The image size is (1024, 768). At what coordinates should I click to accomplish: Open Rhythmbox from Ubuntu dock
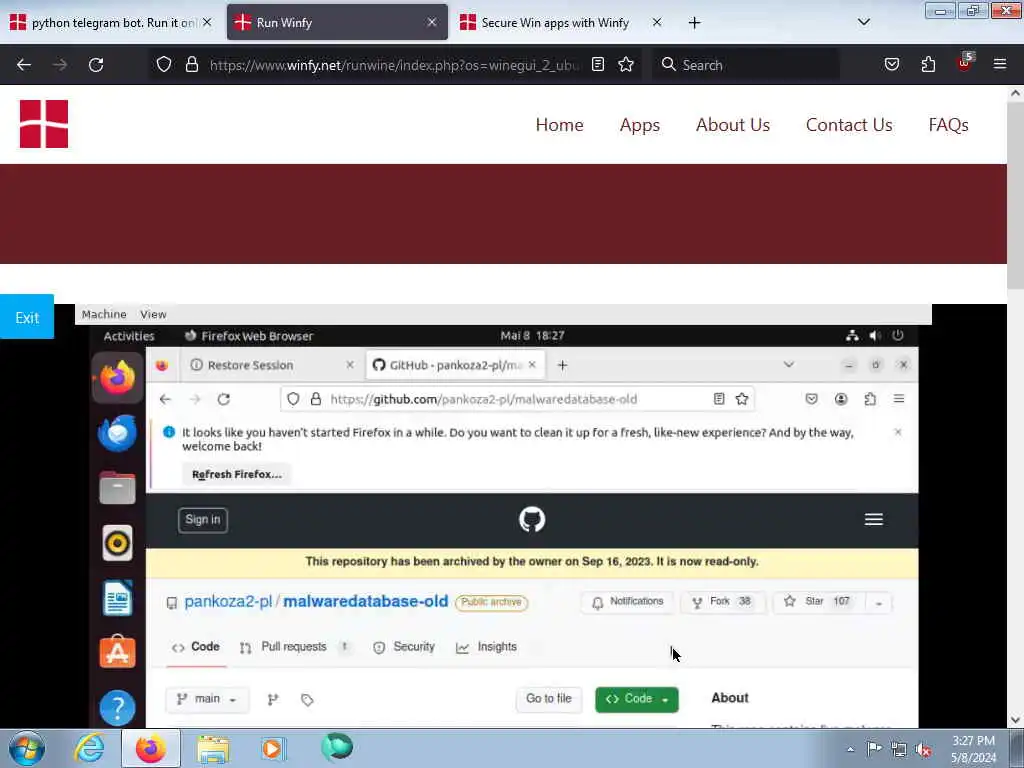(118, 543)
